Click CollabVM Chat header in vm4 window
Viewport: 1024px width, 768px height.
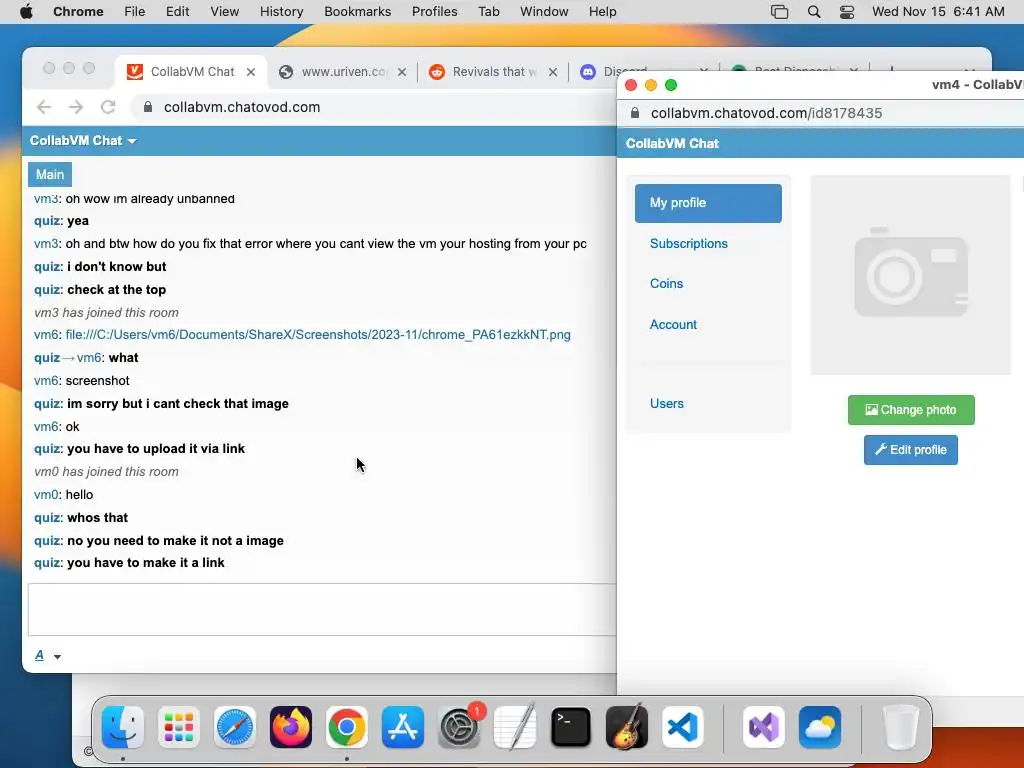[672, 144]
